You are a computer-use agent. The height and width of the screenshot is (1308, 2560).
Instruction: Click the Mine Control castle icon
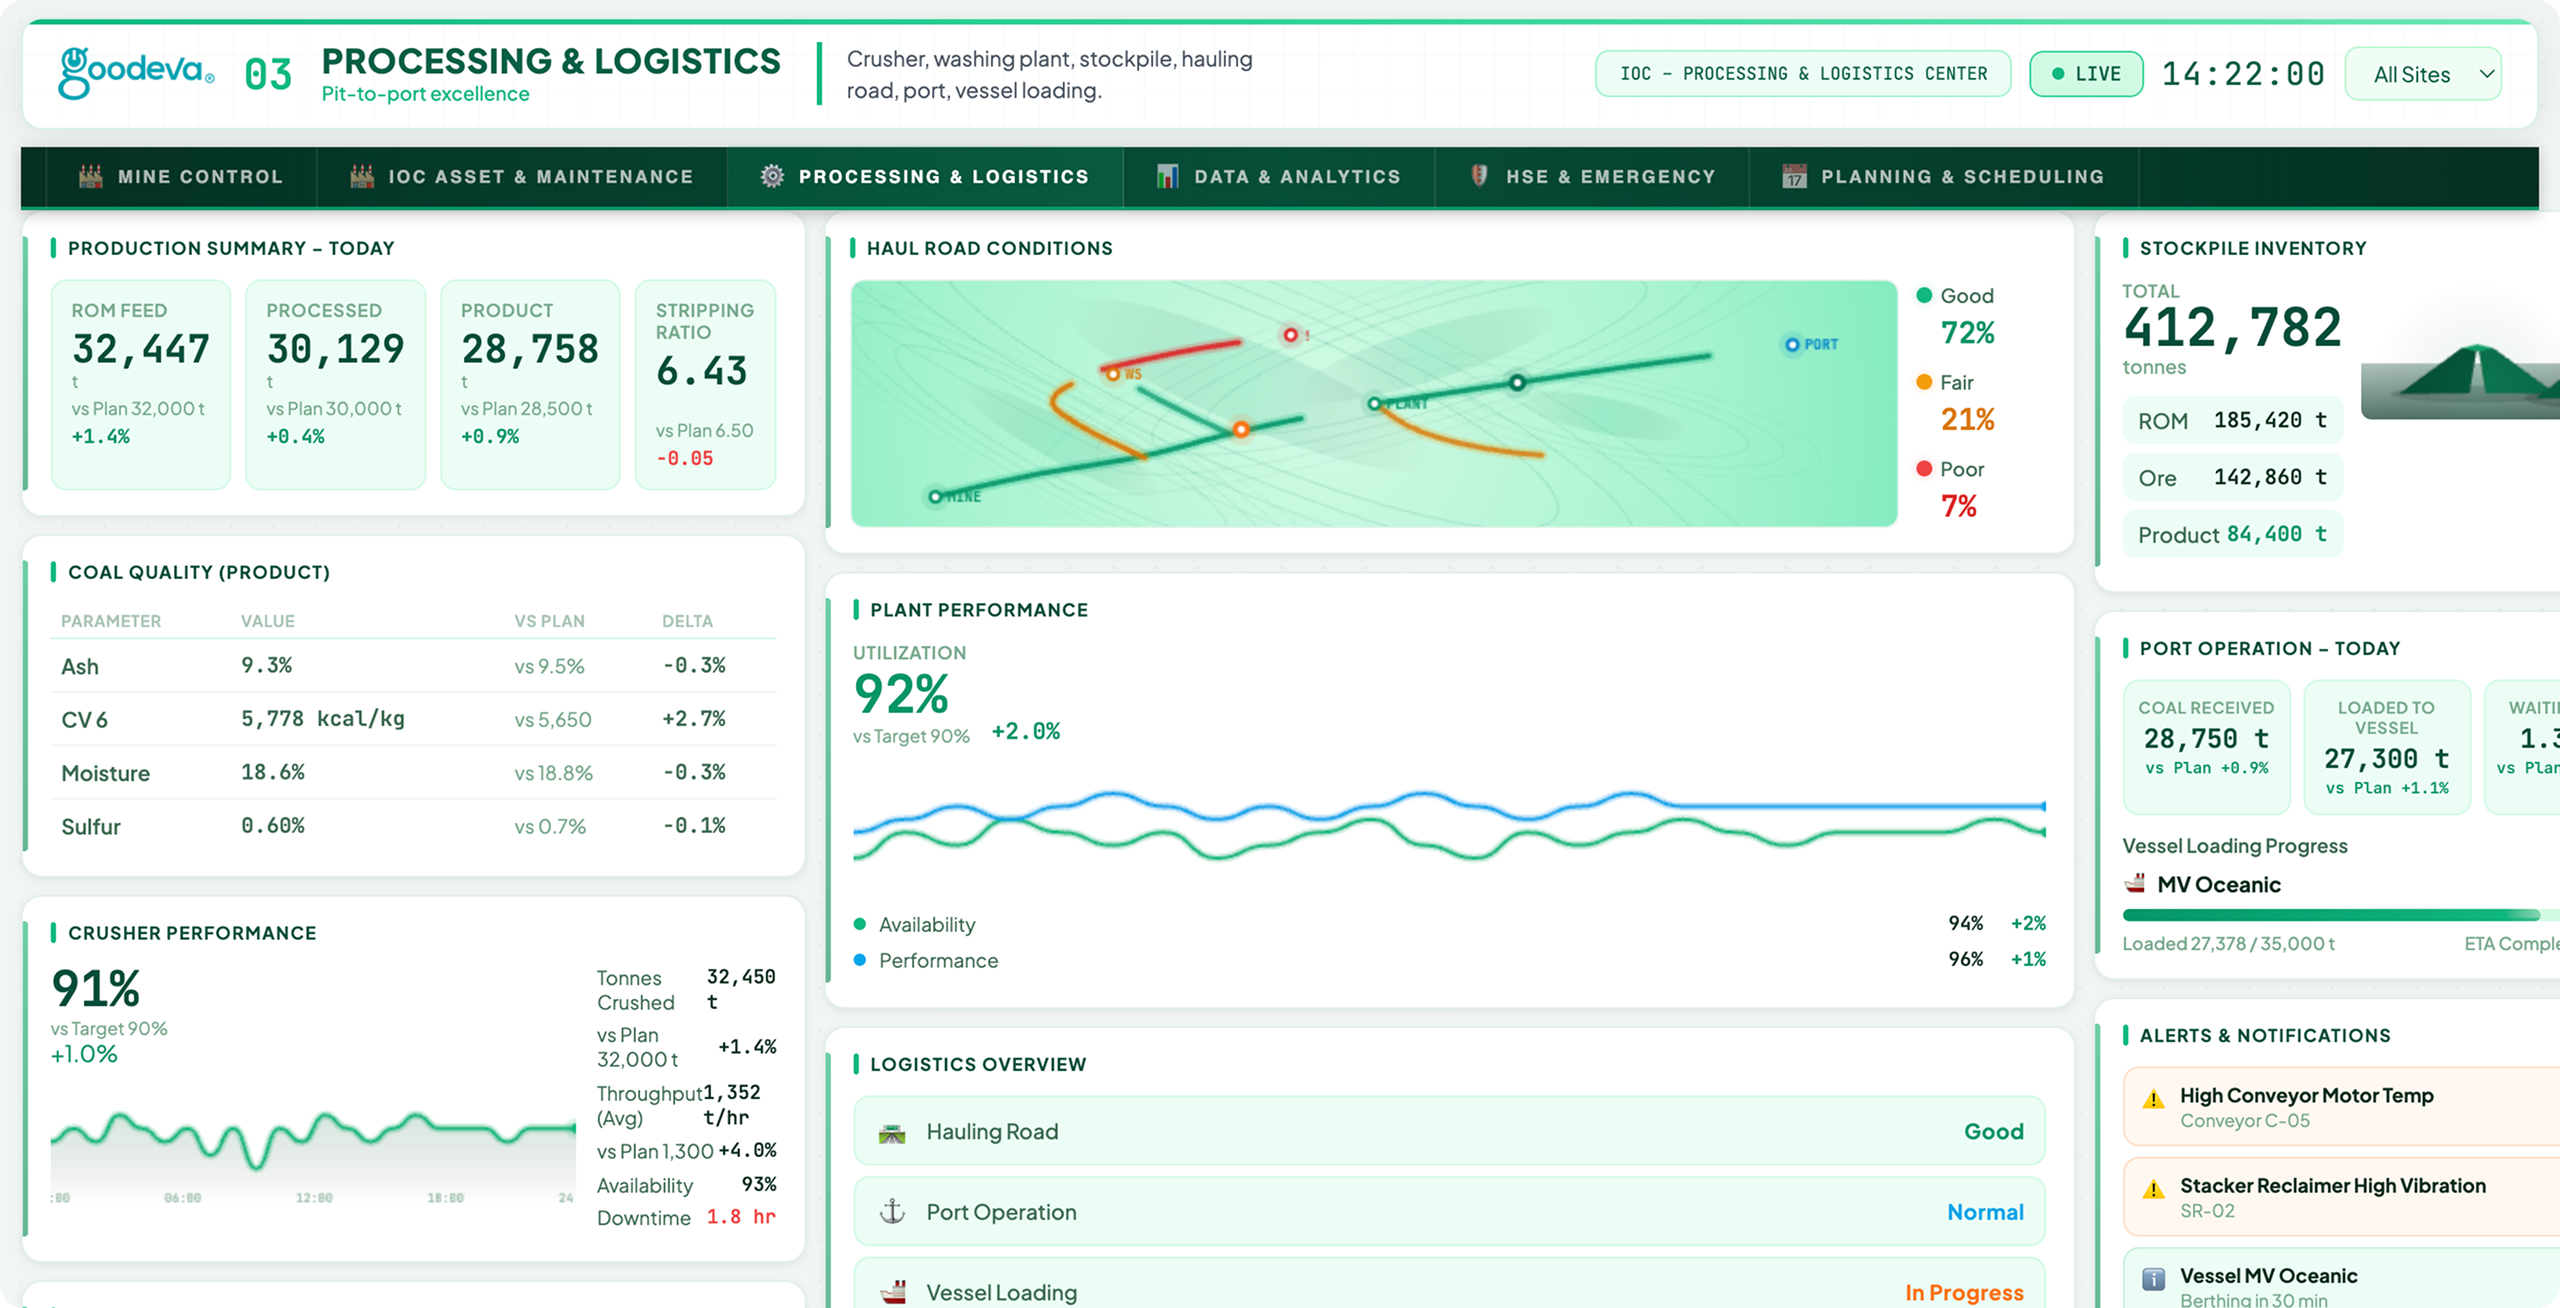(91, 176)
